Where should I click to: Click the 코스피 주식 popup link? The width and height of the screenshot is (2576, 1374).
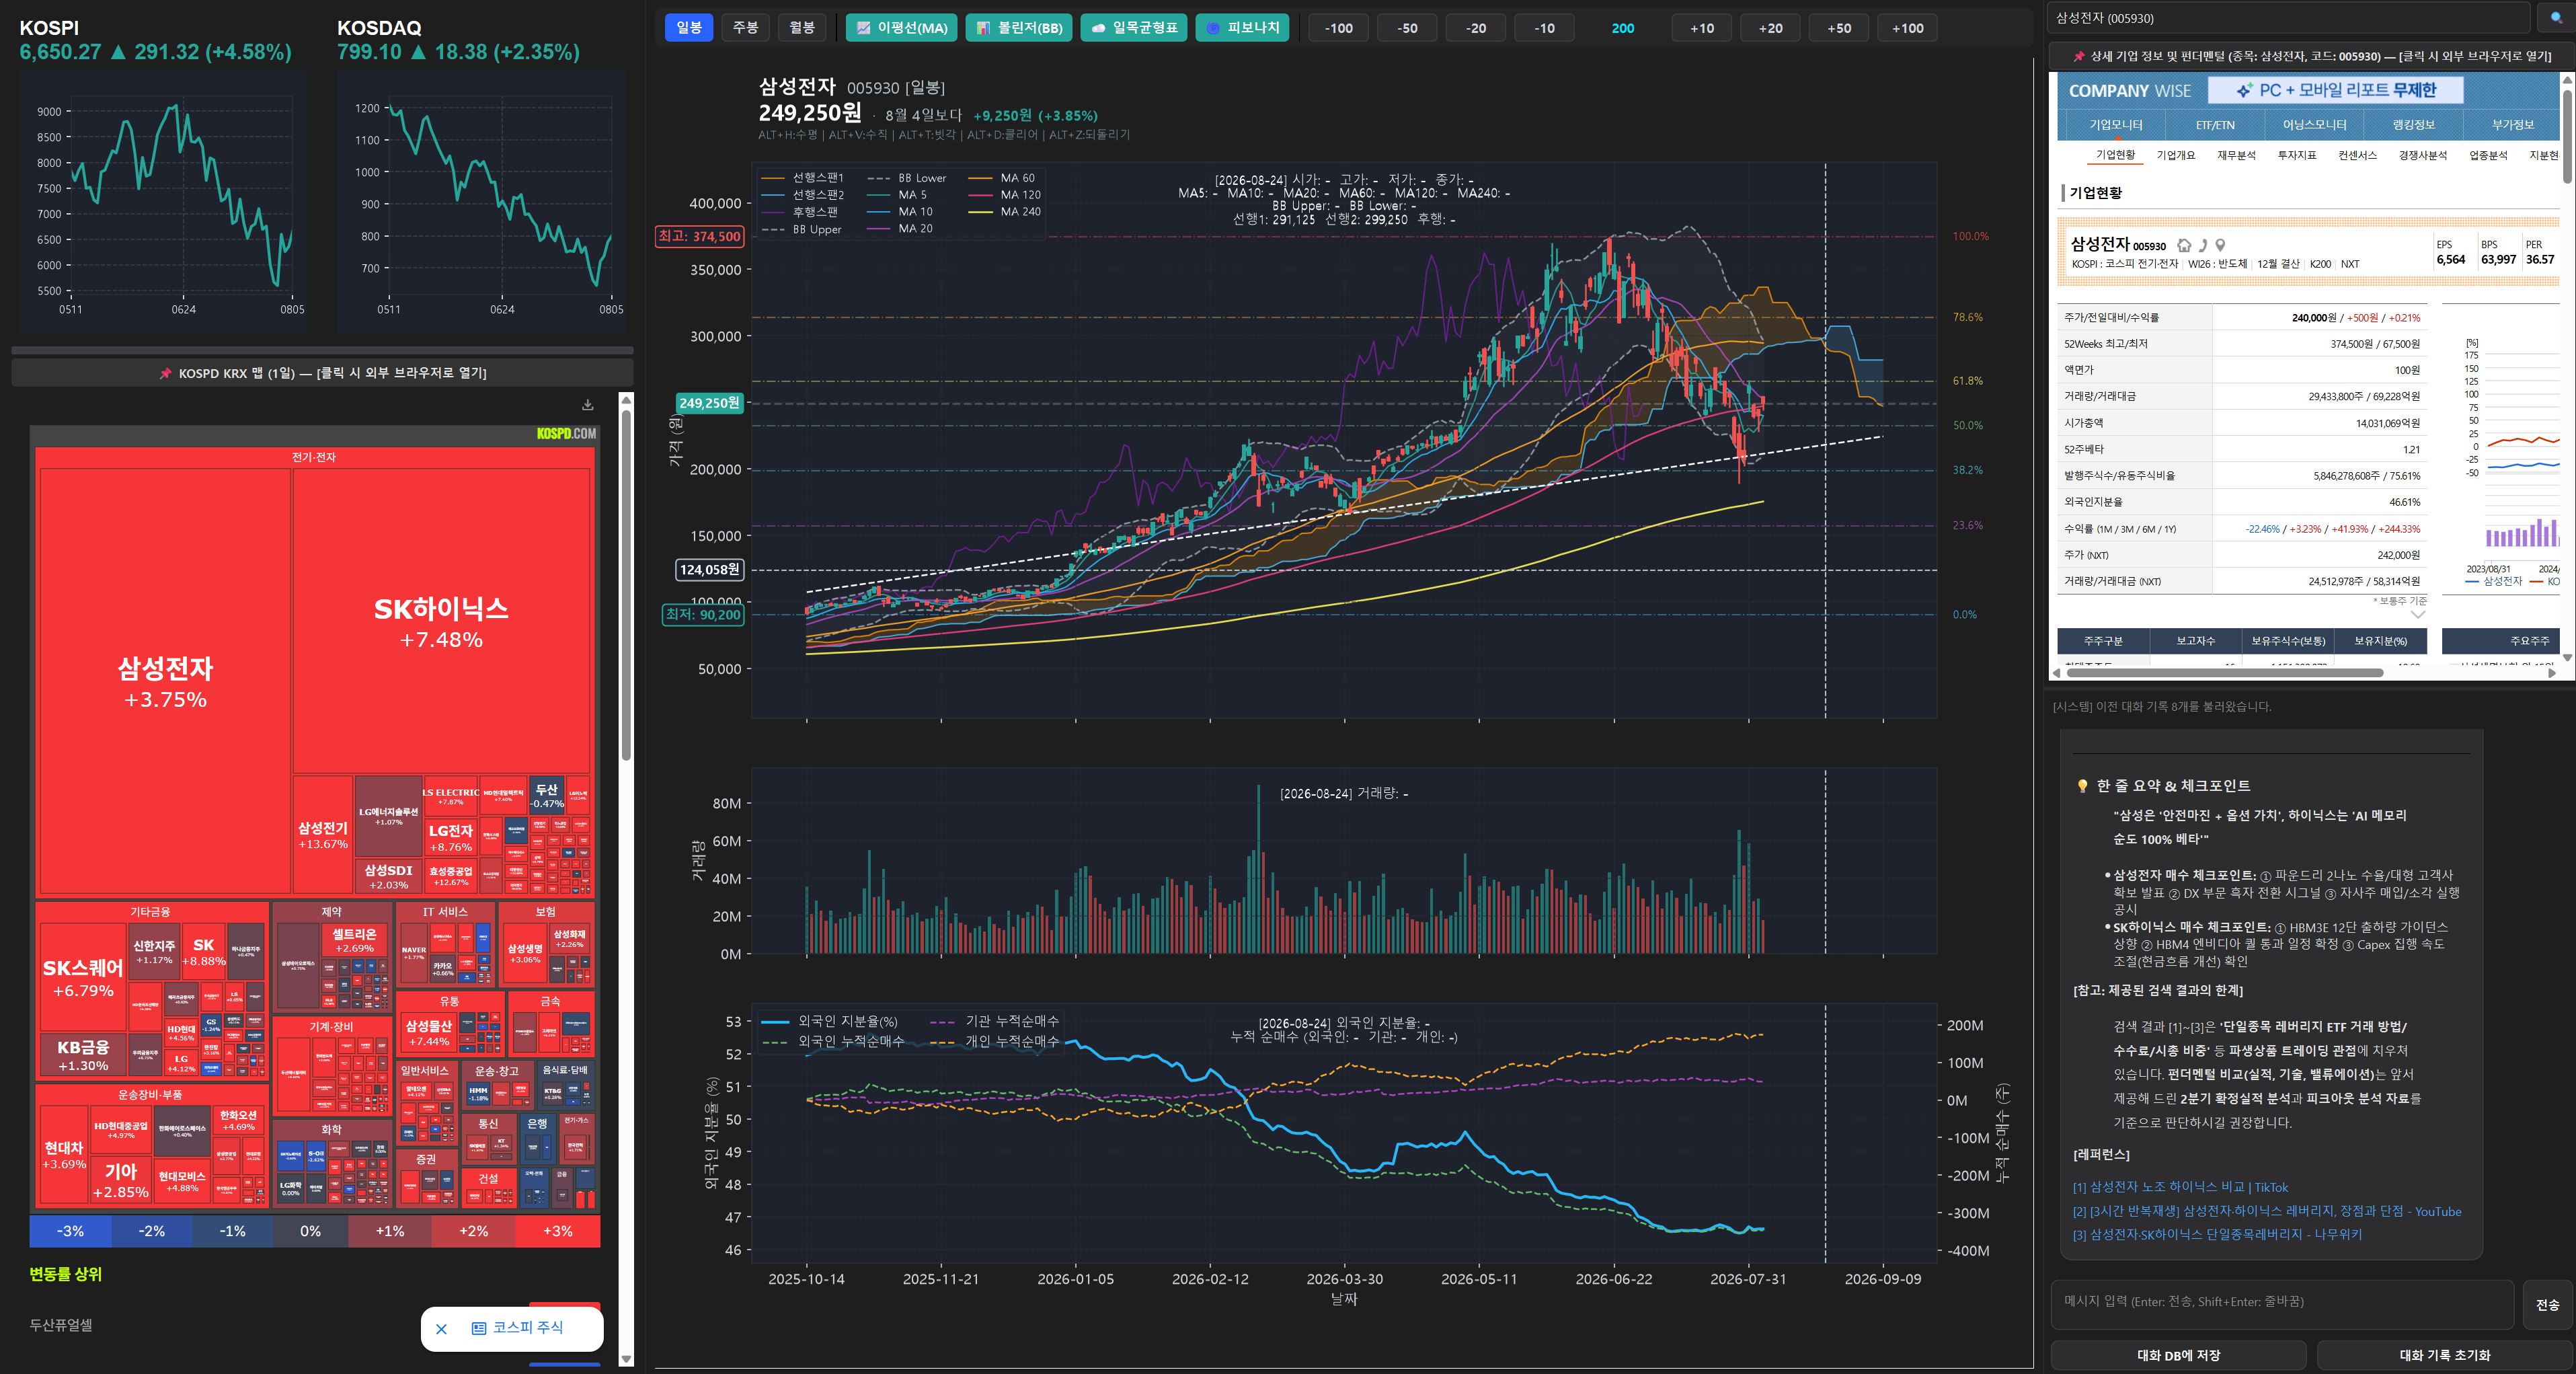pos(517,1328)
